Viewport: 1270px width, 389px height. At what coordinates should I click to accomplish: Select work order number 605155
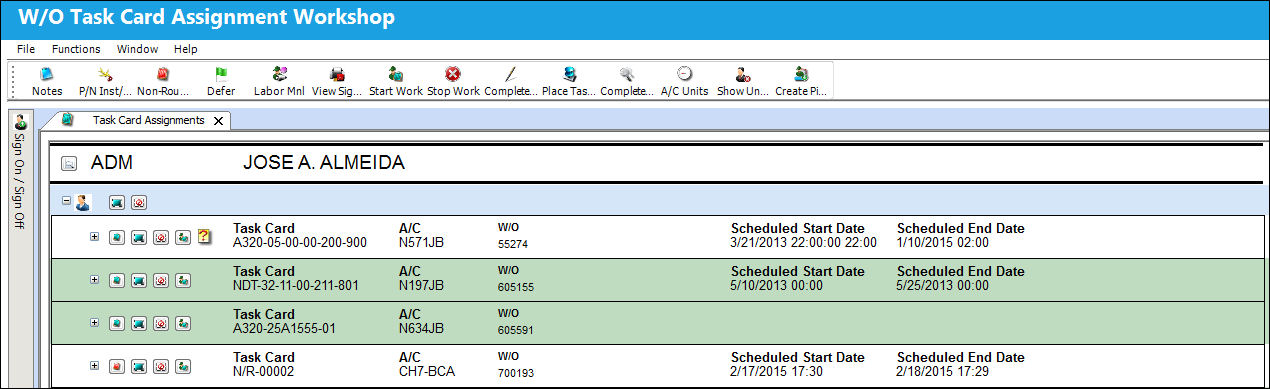tap(516, 287)
